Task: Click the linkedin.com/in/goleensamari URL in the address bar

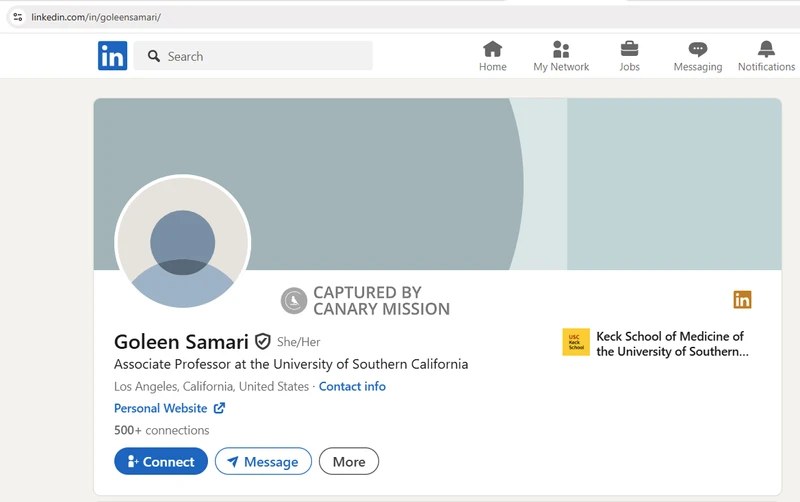Action: click(x=96, y=17)
